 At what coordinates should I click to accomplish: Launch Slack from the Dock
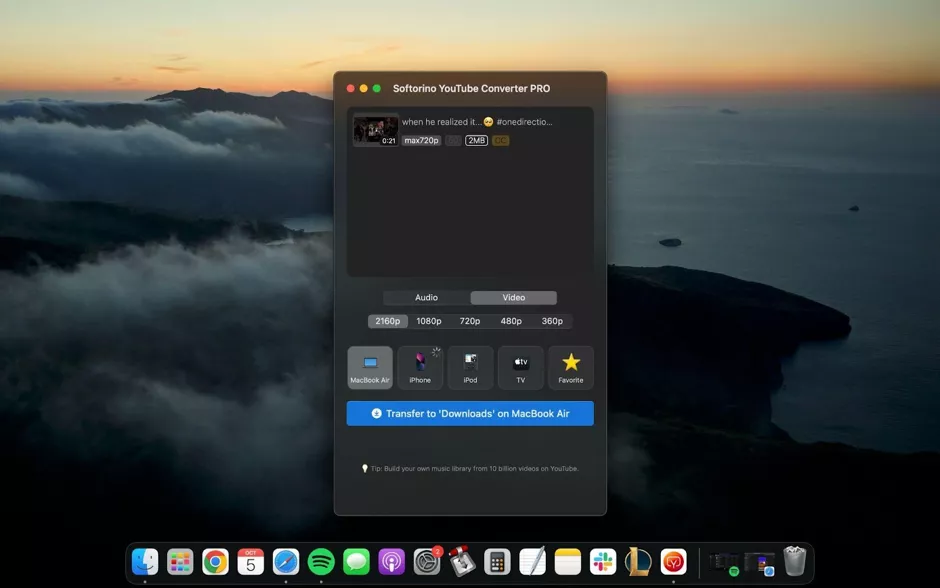point(601,562)
